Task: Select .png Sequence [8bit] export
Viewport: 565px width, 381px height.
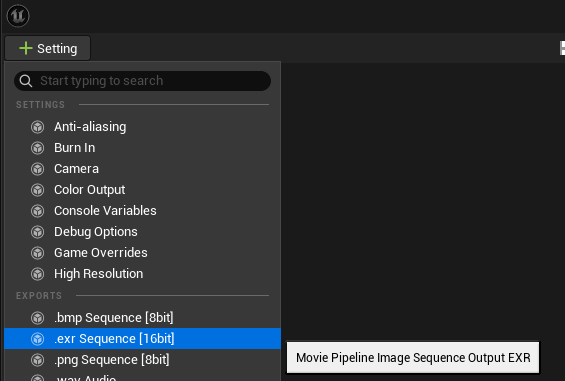Action: (142, 360)
